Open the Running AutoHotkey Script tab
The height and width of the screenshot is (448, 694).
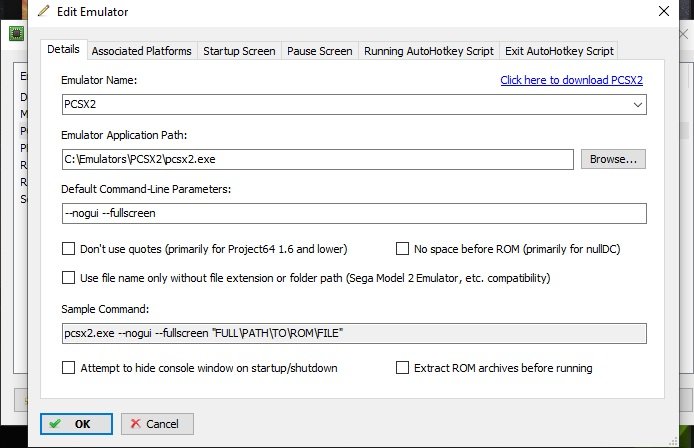pos(428,51)
